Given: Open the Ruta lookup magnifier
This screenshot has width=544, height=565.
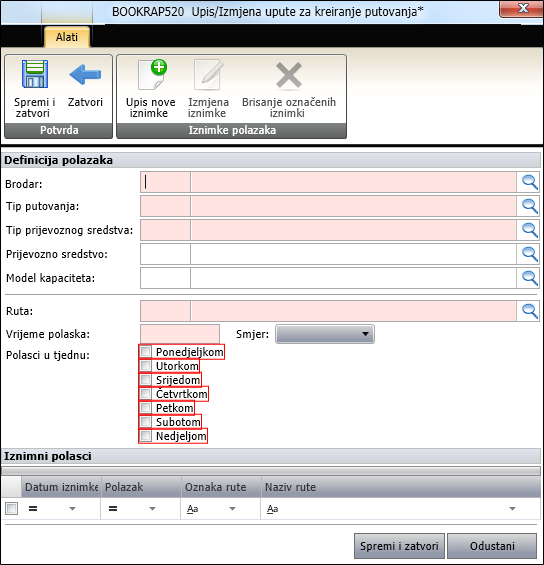Looking at the screenshot, I should pos(529,311).
